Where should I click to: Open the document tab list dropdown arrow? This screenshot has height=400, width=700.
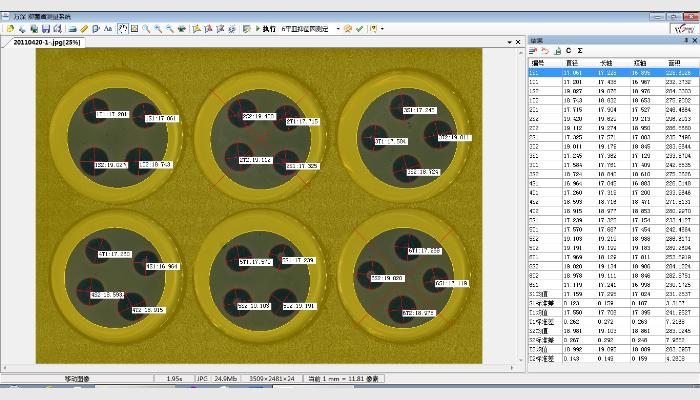(x=509, y=42)
